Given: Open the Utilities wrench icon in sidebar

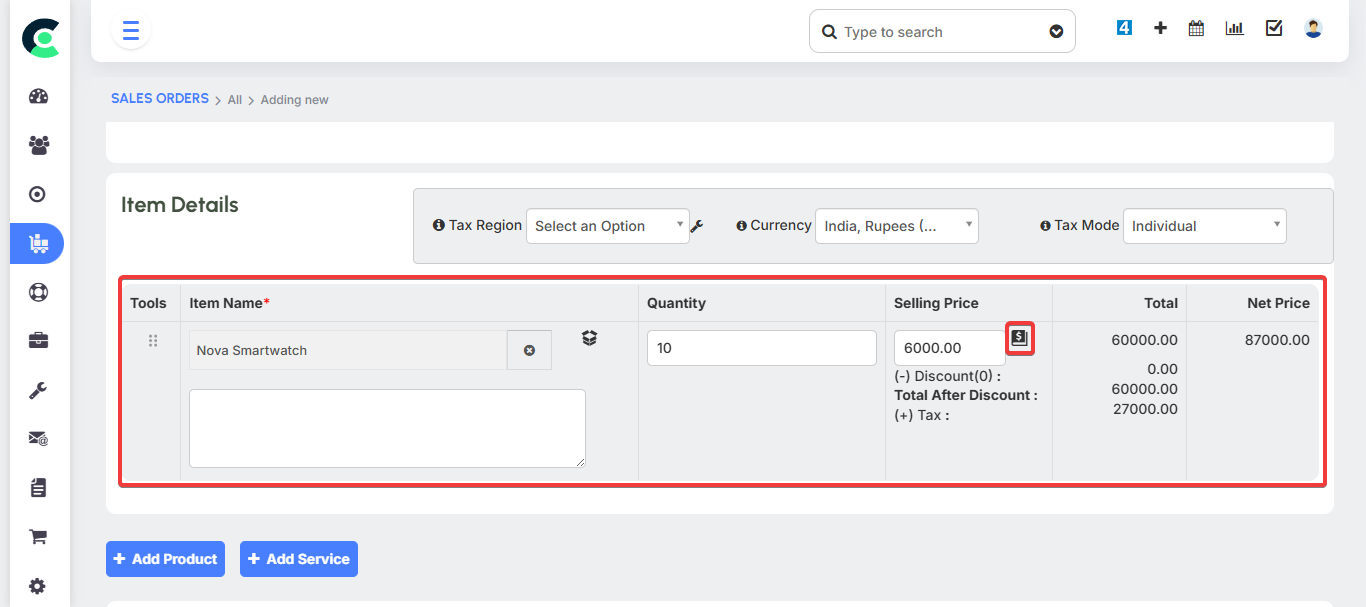Looking at the screenshot, I should [x=37, y=389].
